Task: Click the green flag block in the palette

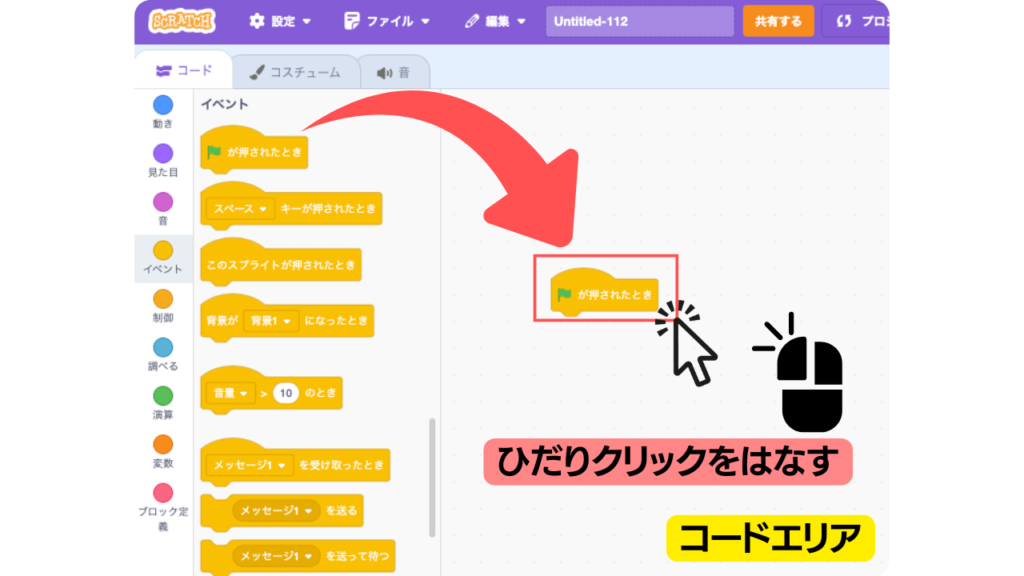Action: point(254,151)
